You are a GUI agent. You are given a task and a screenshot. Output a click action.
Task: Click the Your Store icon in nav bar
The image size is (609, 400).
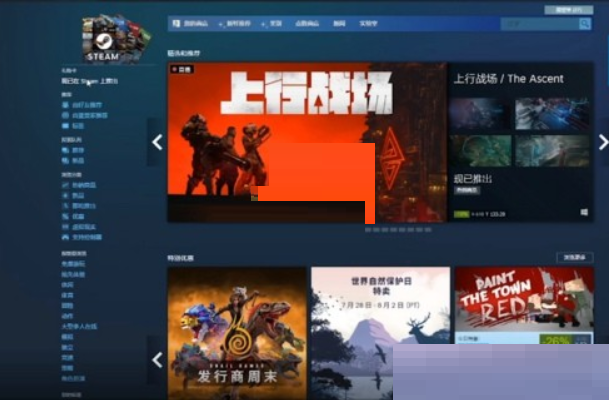point(176,23)
